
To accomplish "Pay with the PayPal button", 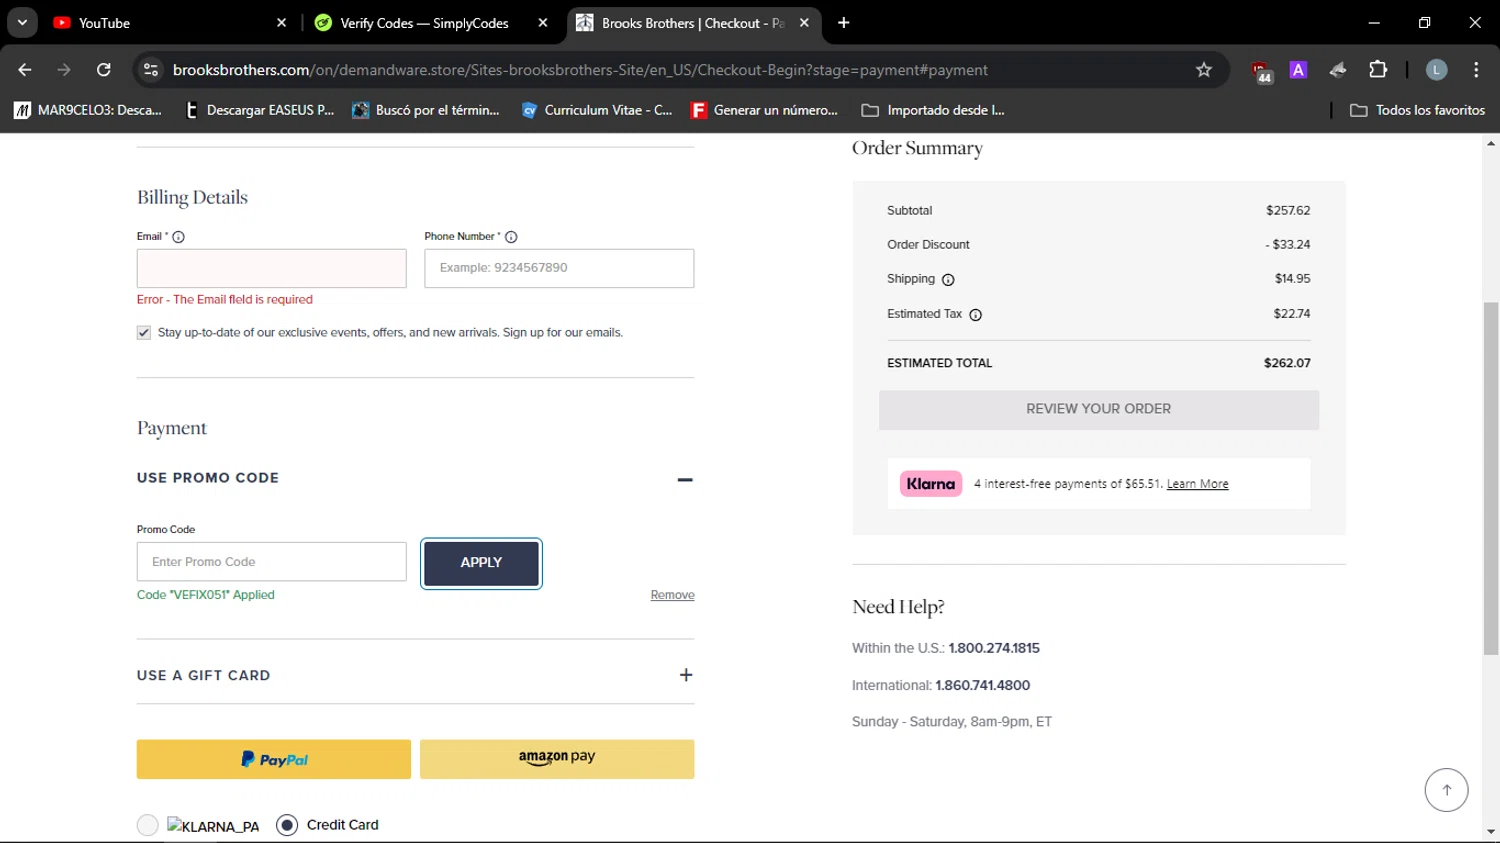I will 274,759.
